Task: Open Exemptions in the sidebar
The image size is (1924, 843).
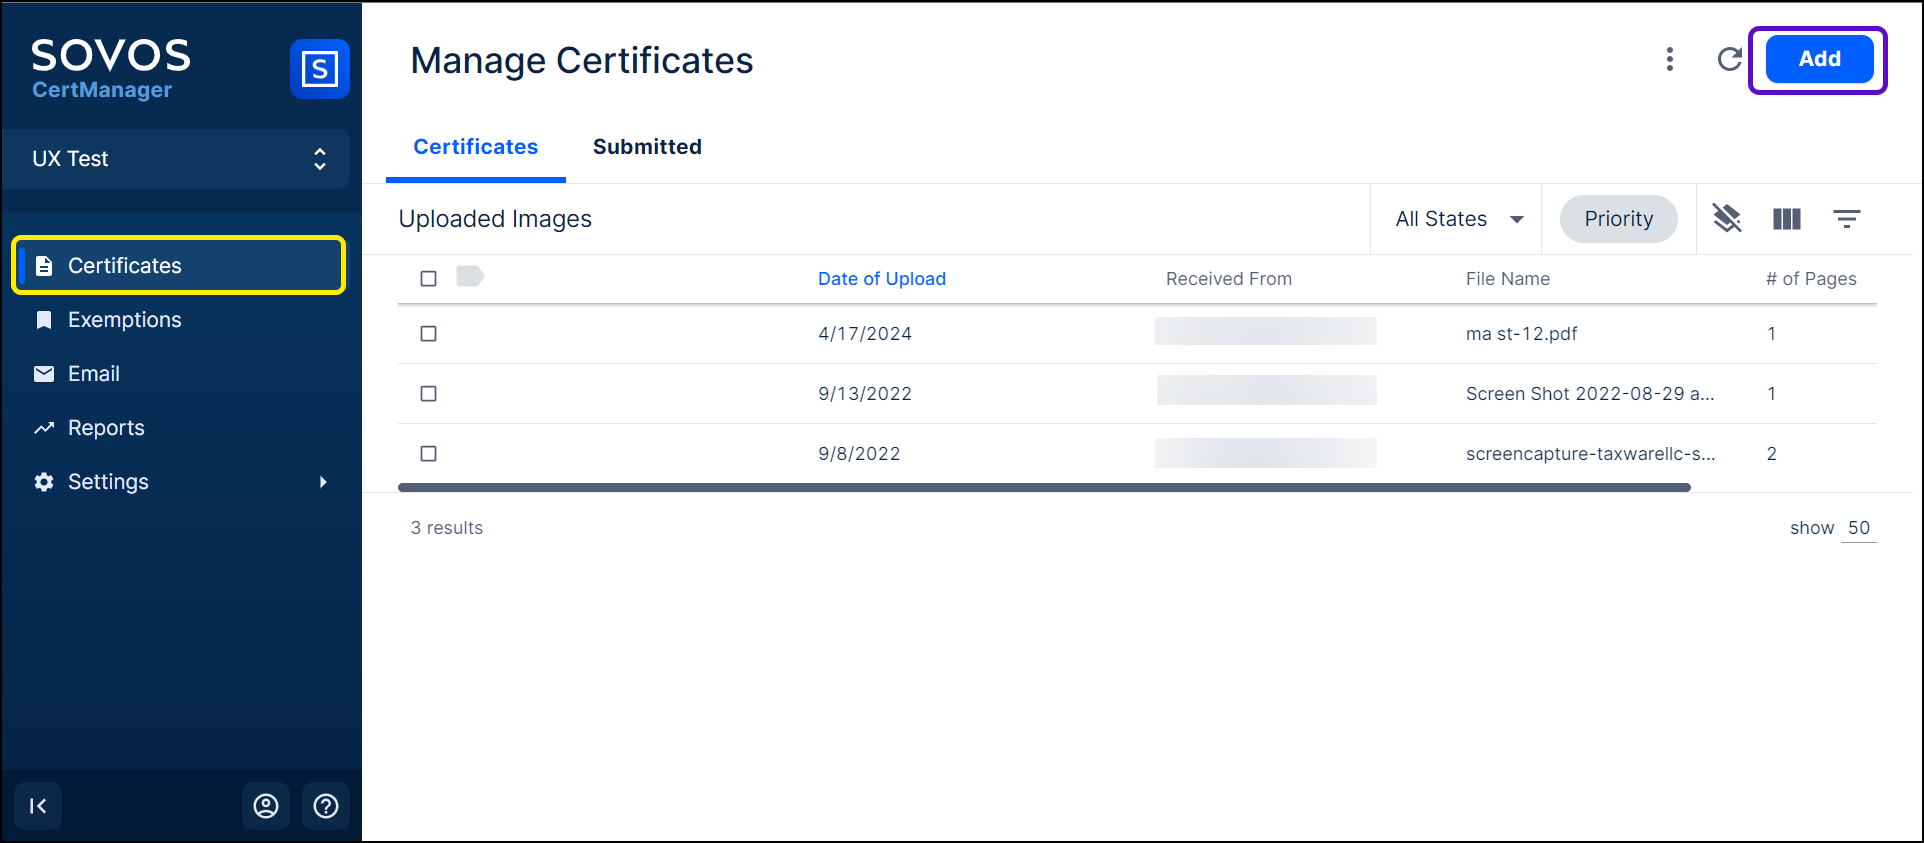Action: click(125, 320)
